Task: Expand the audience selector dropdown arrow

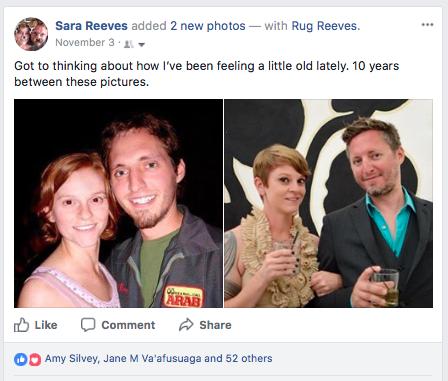Action: click(x=141, y=44)
